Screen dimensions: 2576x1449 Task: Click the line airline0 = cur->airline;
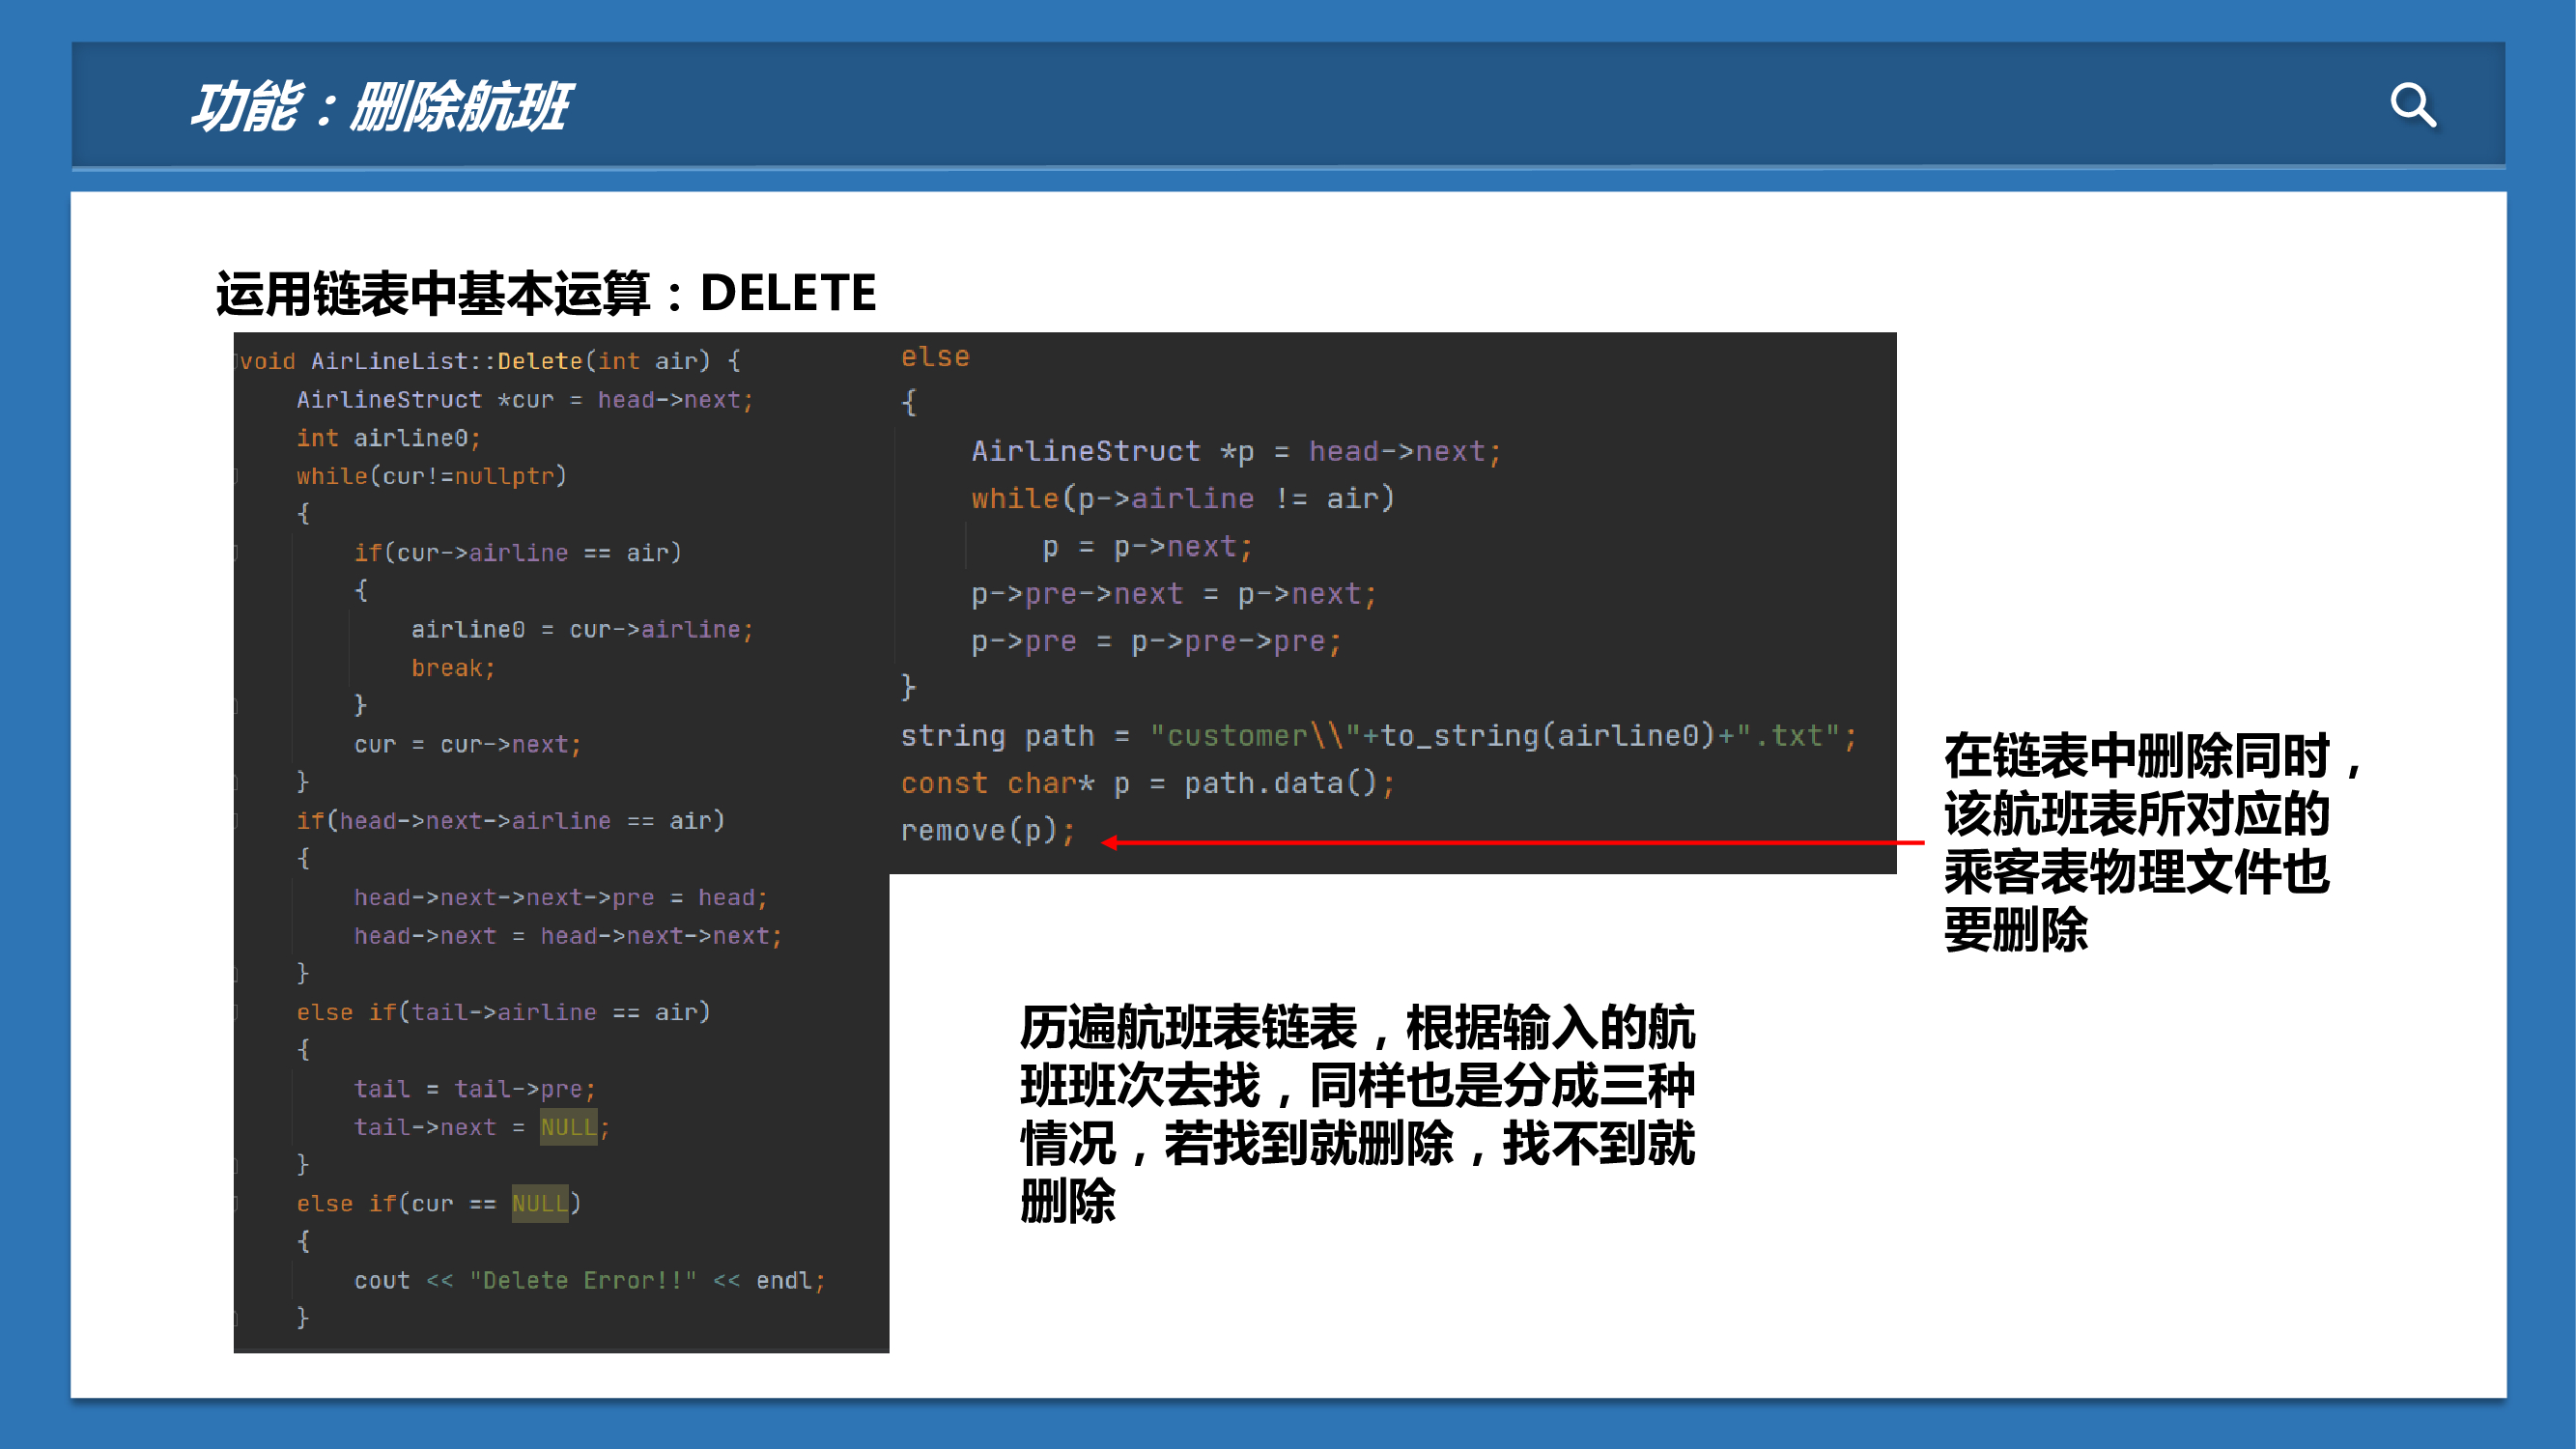582,629
